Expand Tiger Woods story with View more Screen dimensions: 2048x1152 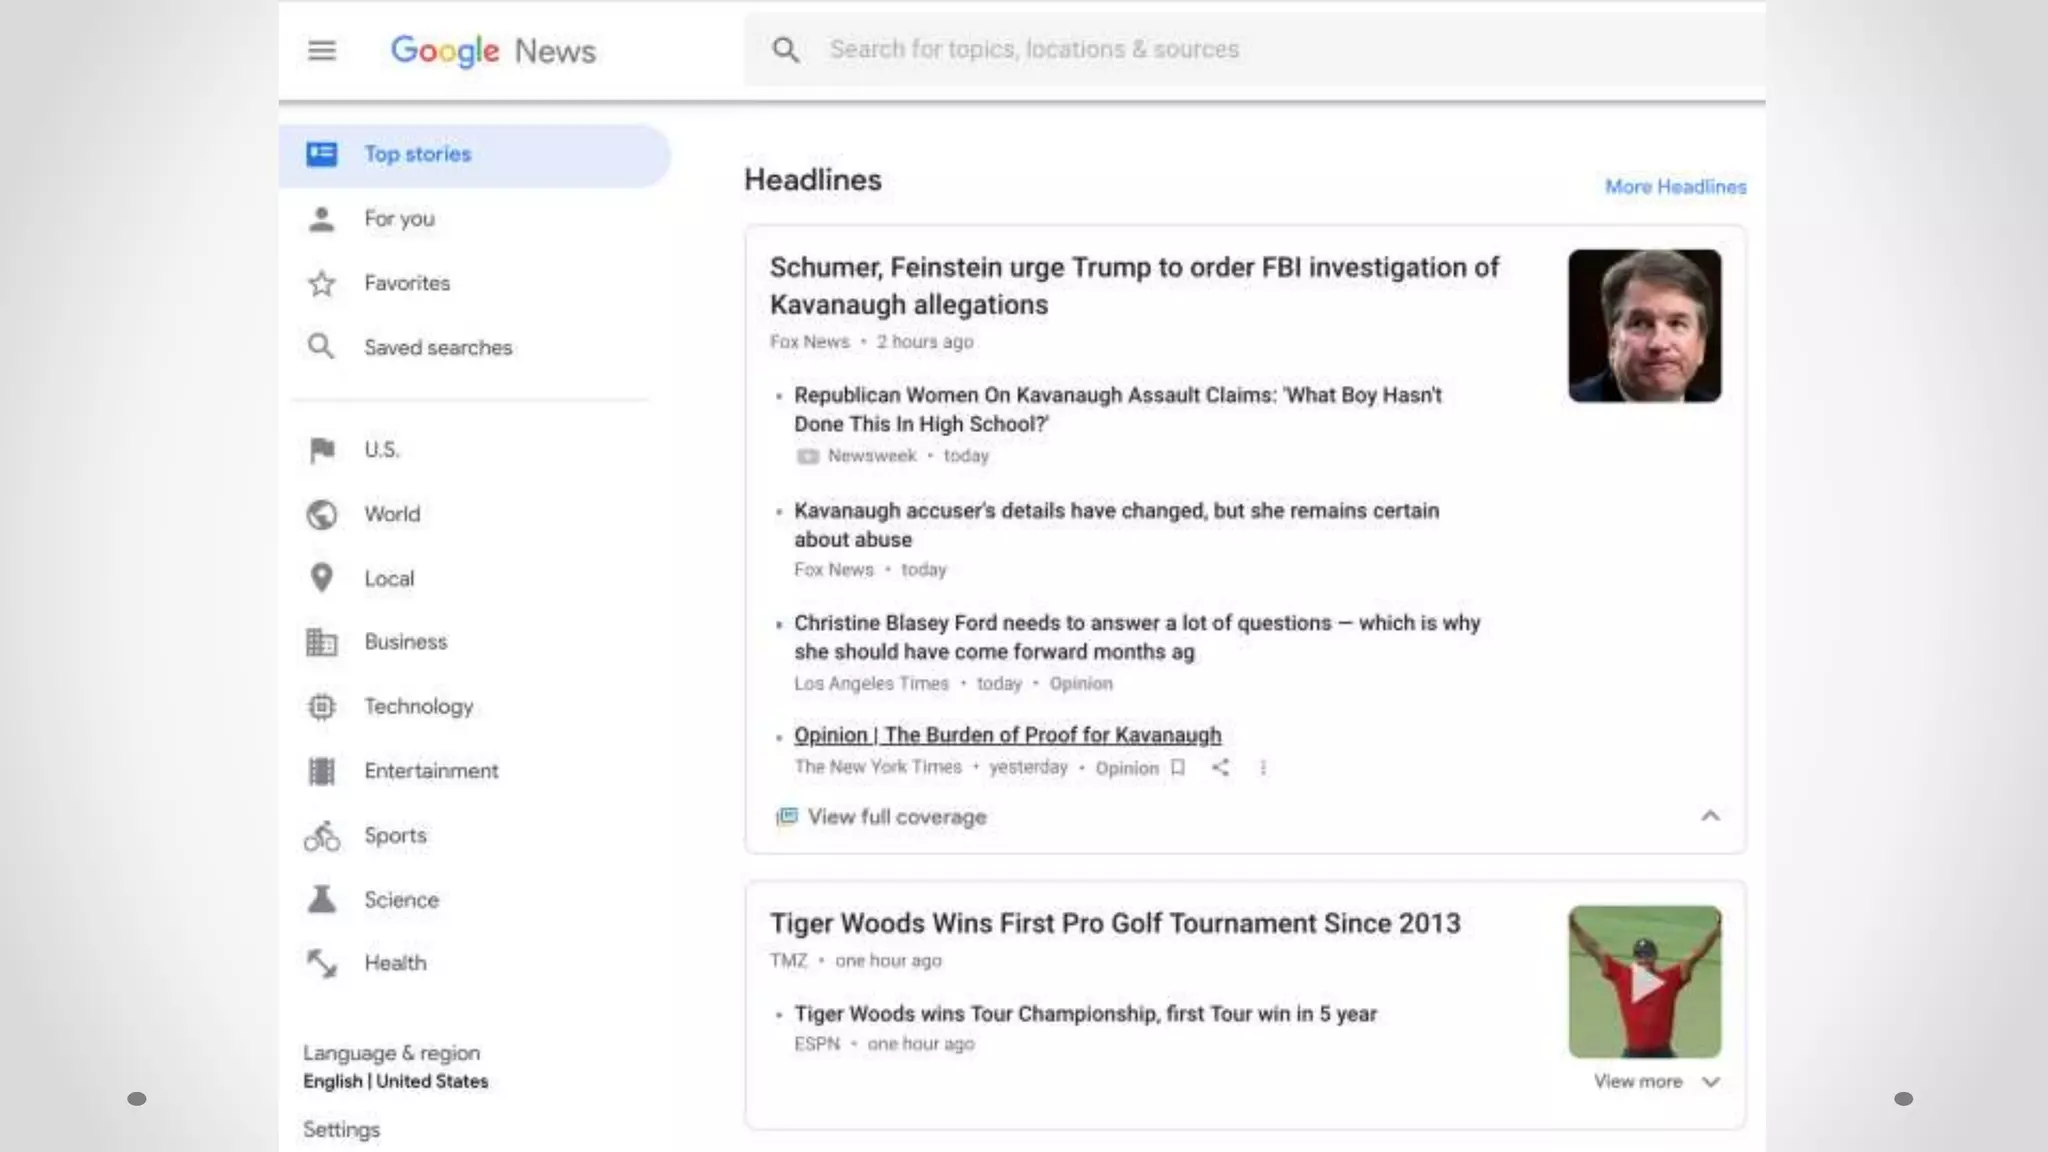tap(1656, 1082)
